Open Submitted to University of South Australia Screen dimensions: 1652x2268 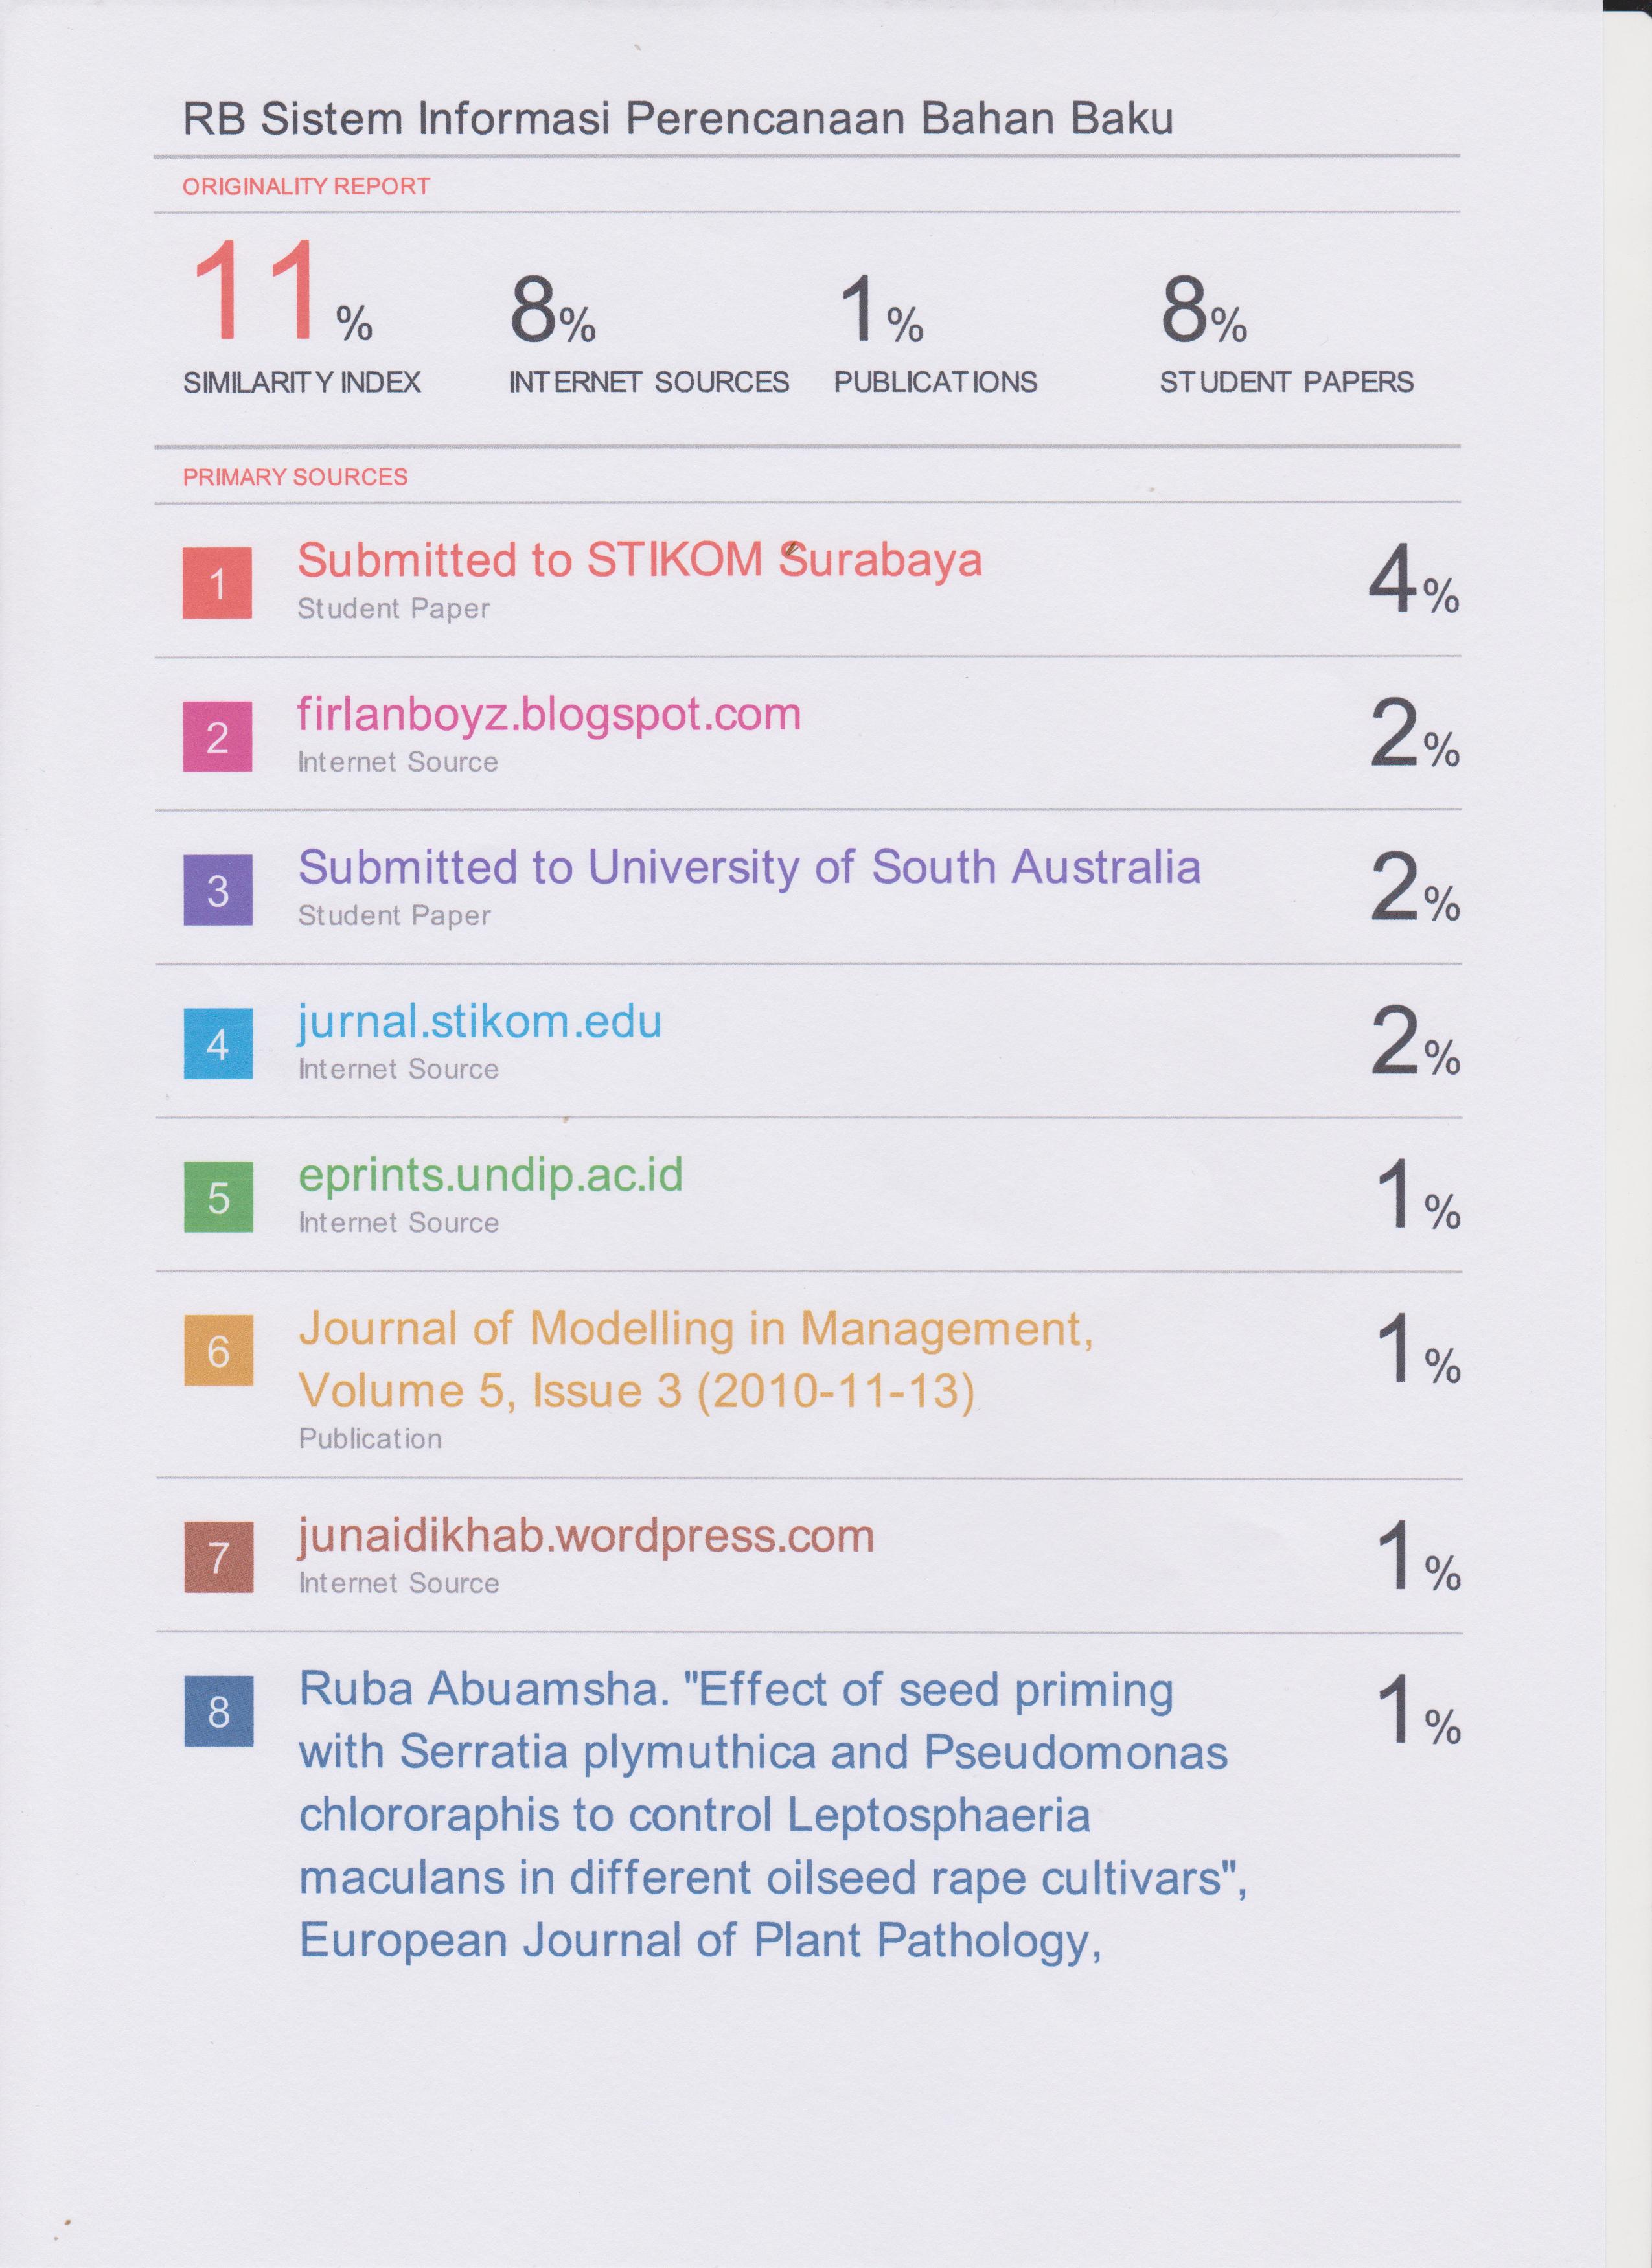click(749, 867)
